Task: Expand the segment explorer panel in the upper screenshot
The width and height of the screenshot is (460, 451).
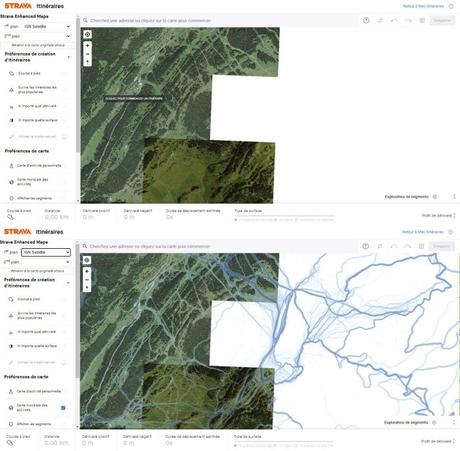Action: click(x=454, y=197)
